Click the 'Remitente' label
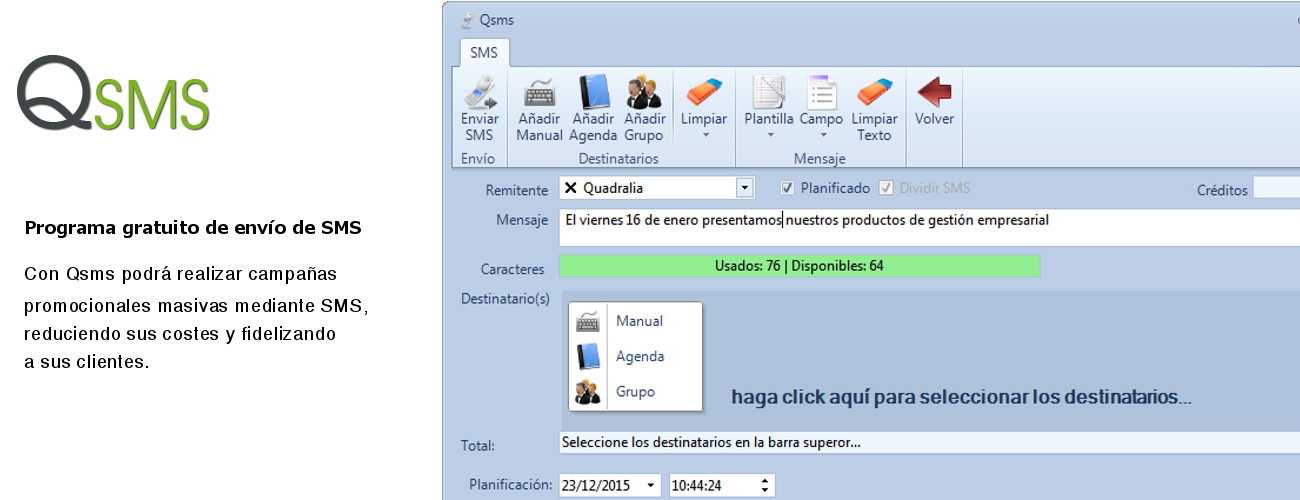 click(x=517, y=190)
